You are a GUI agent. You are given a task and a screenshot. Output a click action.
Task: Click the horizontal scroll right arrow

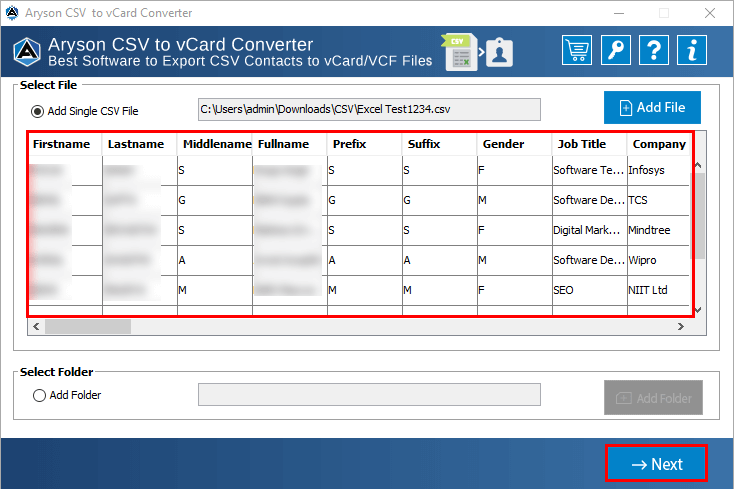point(681,327)
